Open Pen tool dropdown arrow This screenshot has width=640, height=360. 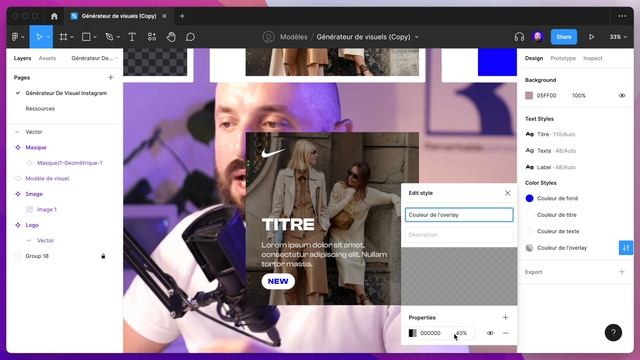pyautogui.click(x=118, y=37)
